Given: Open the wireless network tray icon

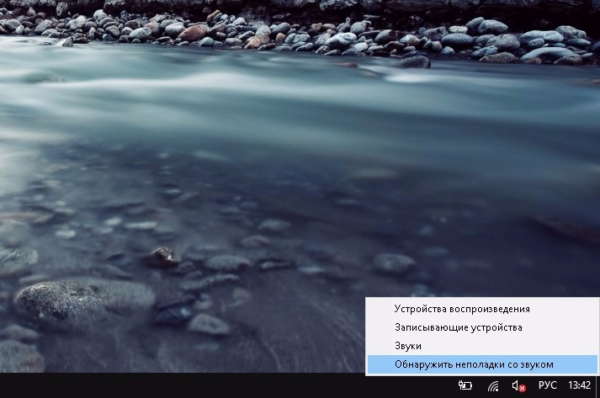Looking at the screenshot, I should coord(493,386).
